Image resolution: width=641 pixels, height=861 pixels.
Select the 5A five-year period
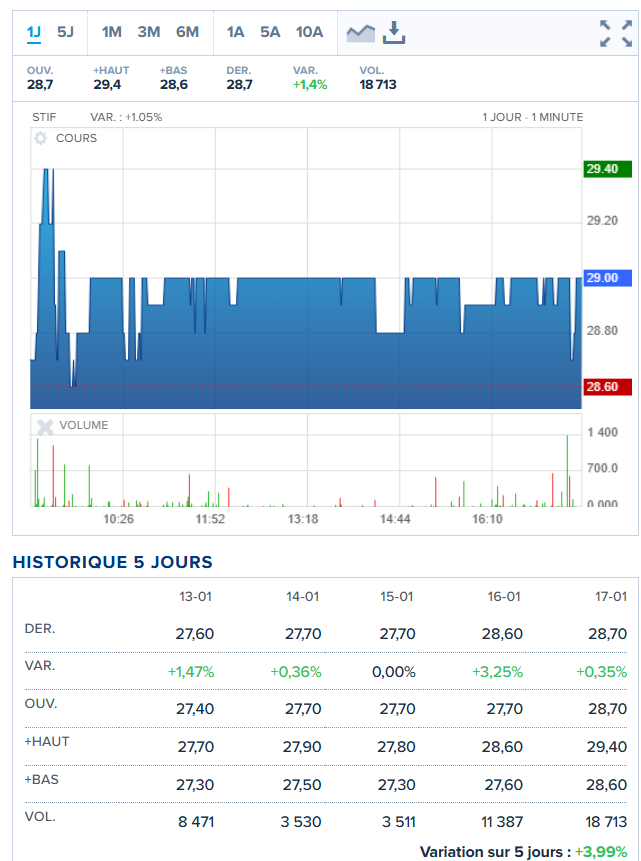[x=270, y=32]
